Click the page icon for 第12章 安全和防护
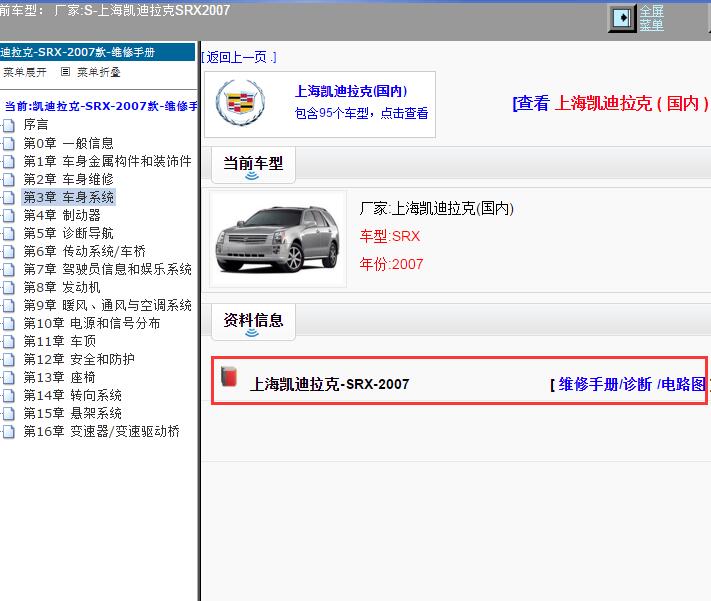This screenshot has height=601, width=711. click(9, 360)
